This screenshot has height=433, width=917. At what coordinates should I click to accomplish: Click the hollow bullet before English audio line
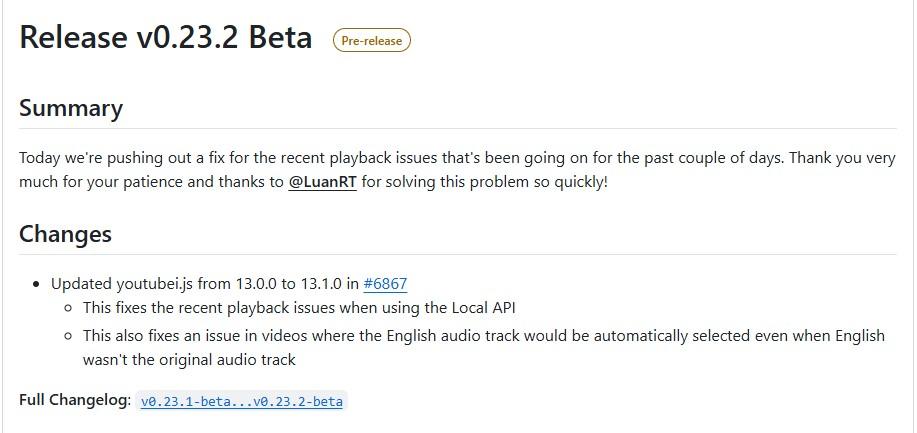tap(69, 336)
